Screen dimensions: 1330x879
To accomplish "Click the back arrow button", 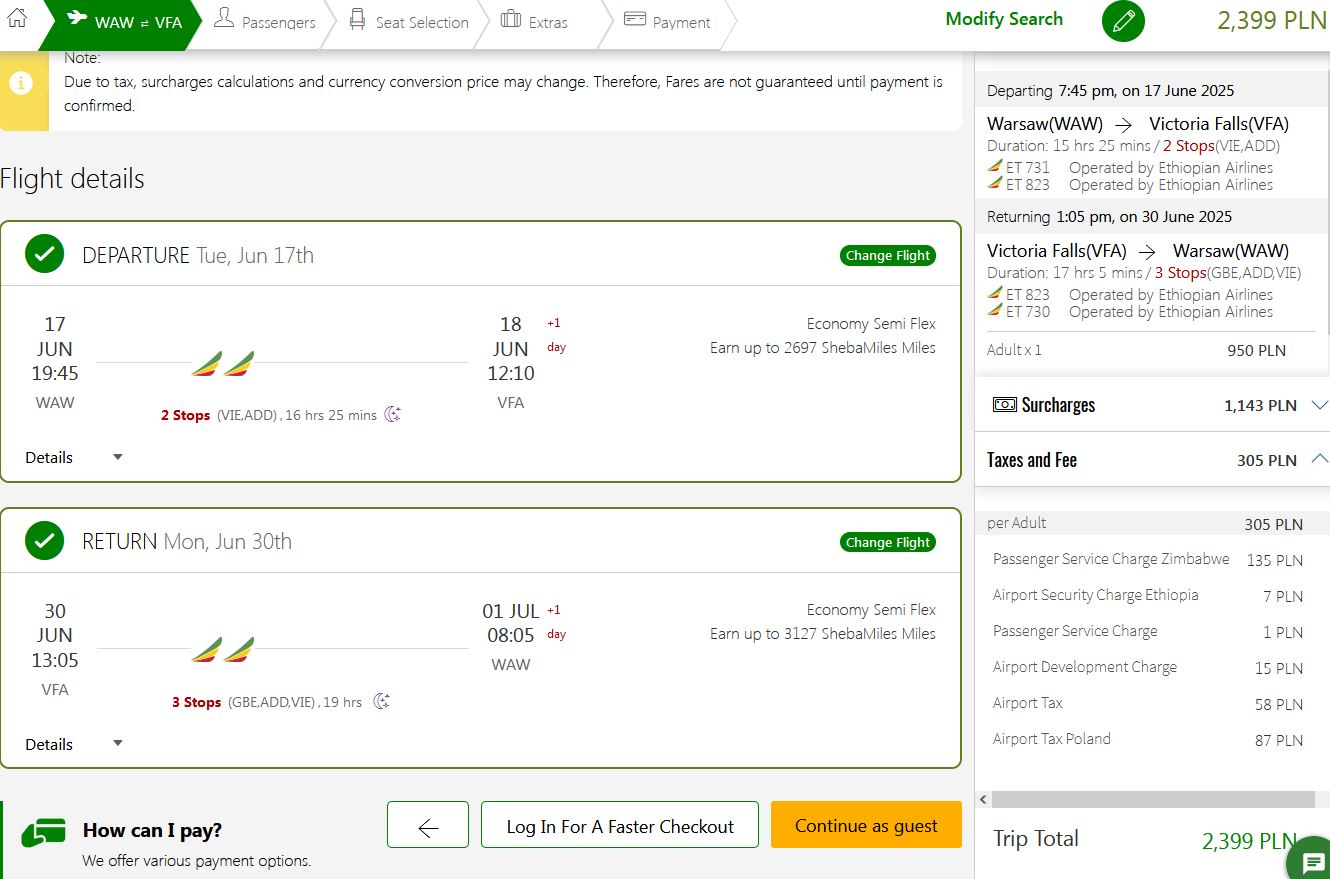I will point(428,825).
